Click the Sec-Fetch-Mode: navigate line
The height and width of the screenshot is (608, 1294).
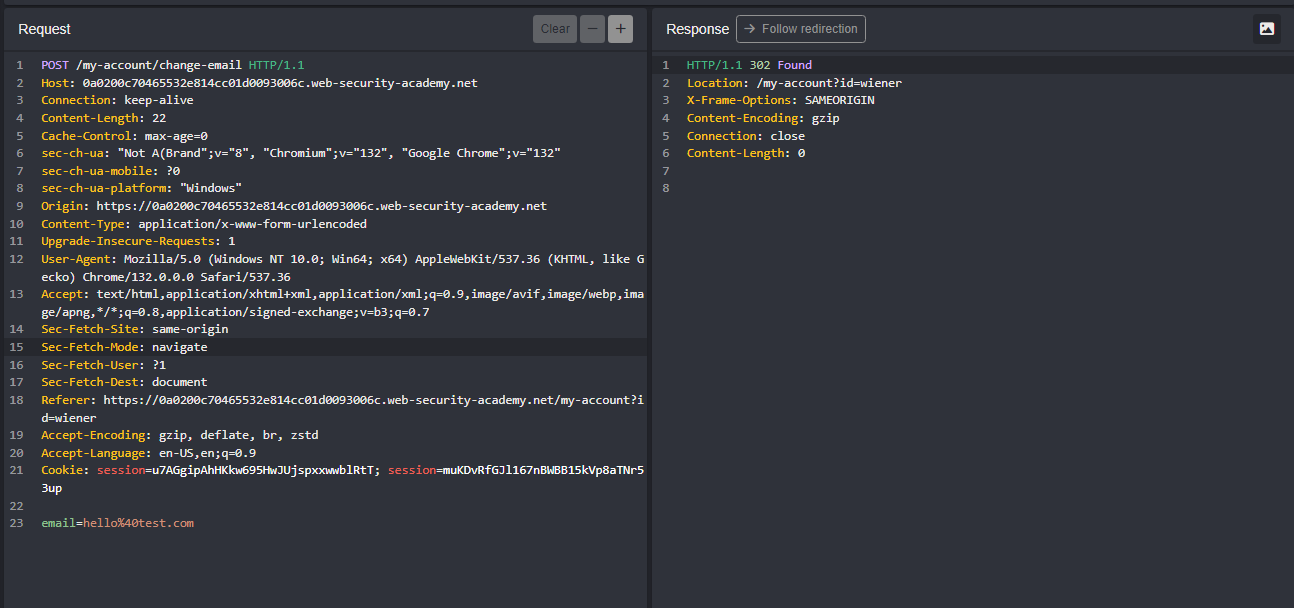tap(124, 347)
